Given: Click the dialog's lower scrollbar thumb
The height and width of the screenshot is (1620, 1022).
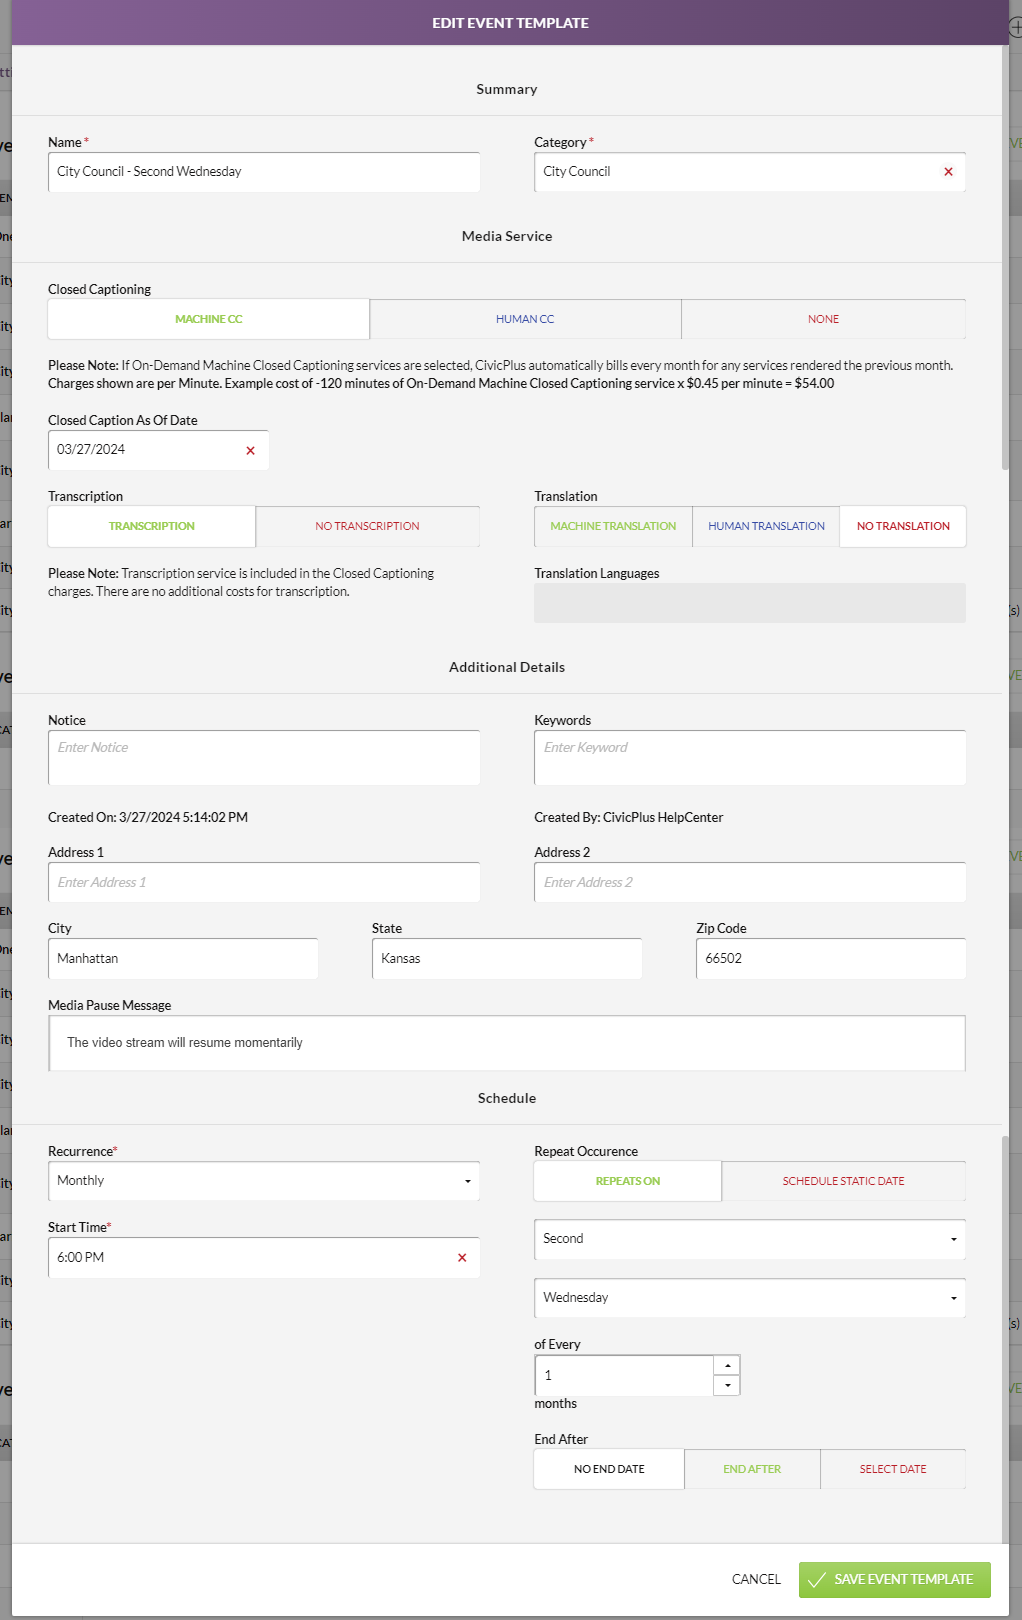Looking at the screenshot, I should [x=1005, y=1340].
